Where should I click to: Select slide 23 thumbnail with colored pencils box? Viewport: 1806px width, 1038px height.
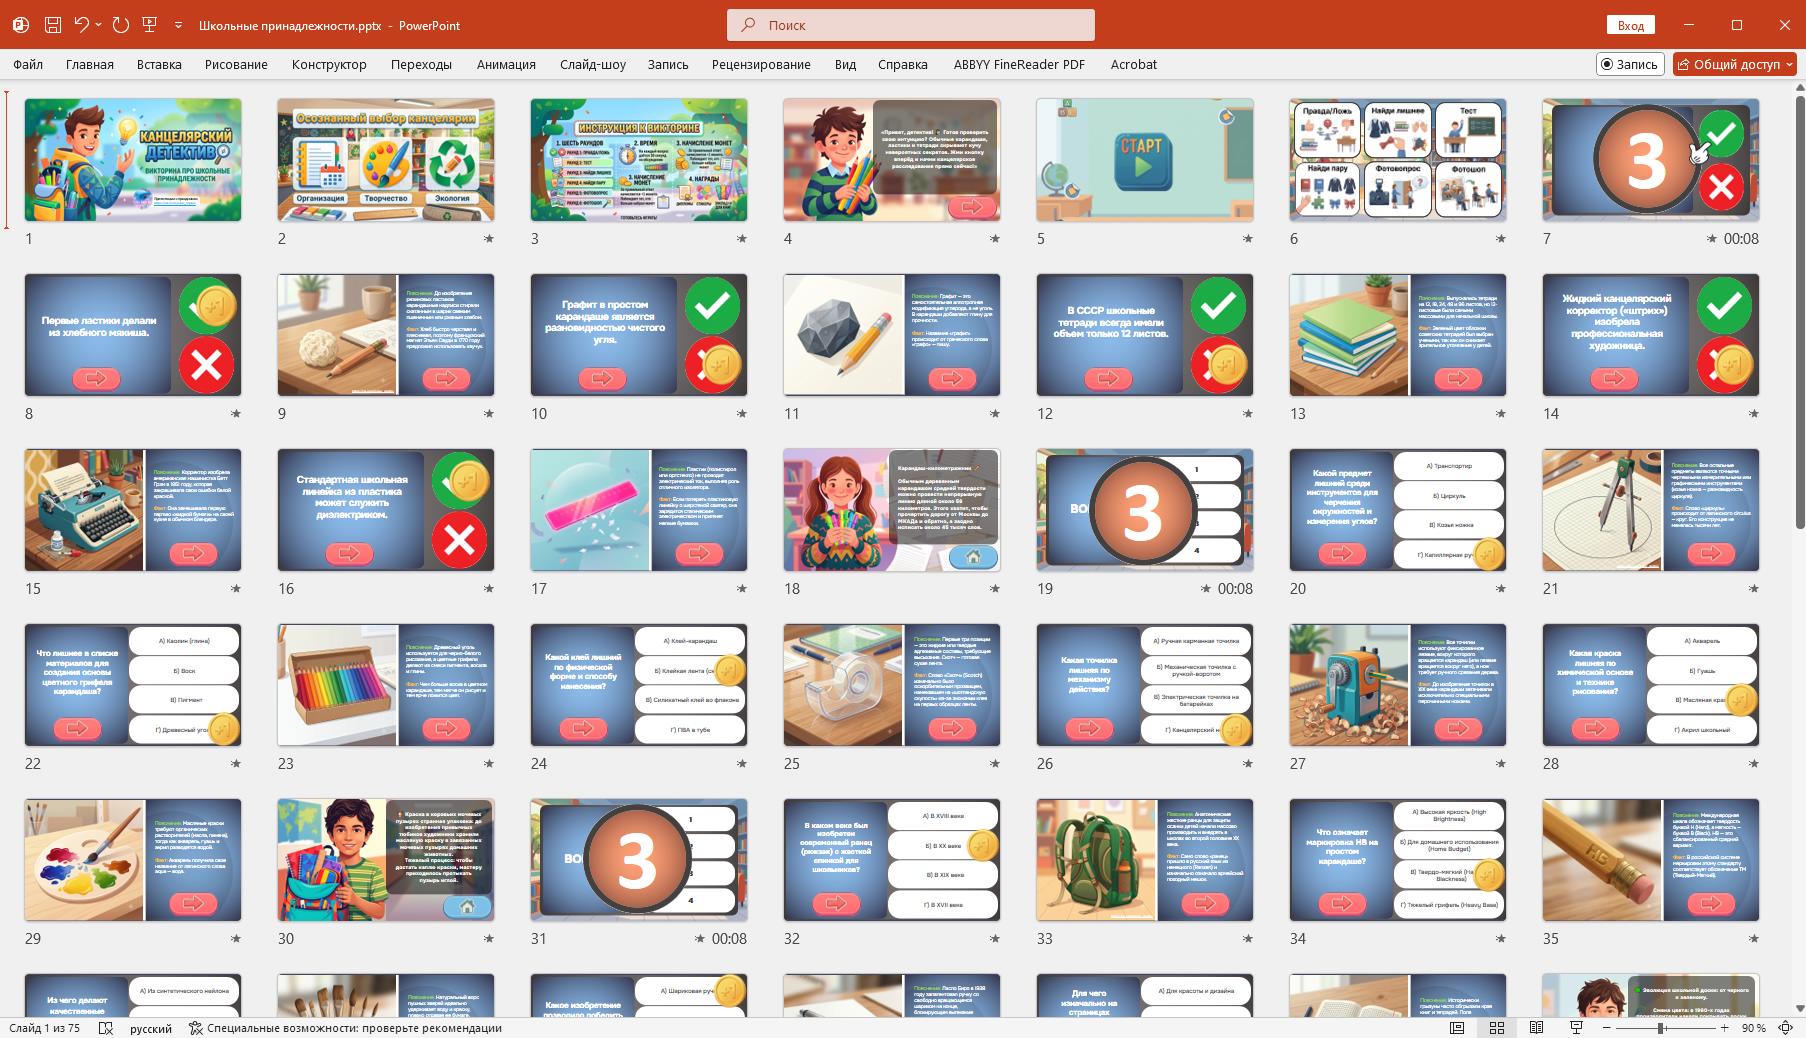pos(386,685)
